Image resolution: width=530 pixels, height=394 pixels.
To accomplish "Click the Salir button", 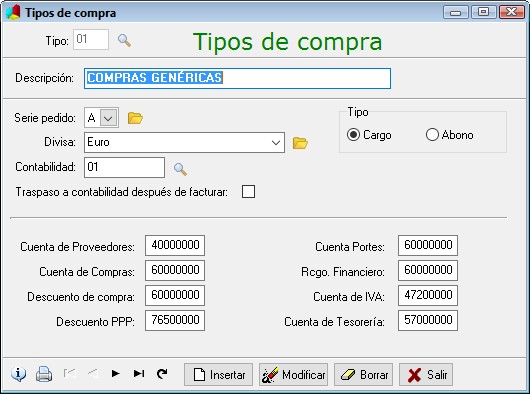I will point(426,374).
